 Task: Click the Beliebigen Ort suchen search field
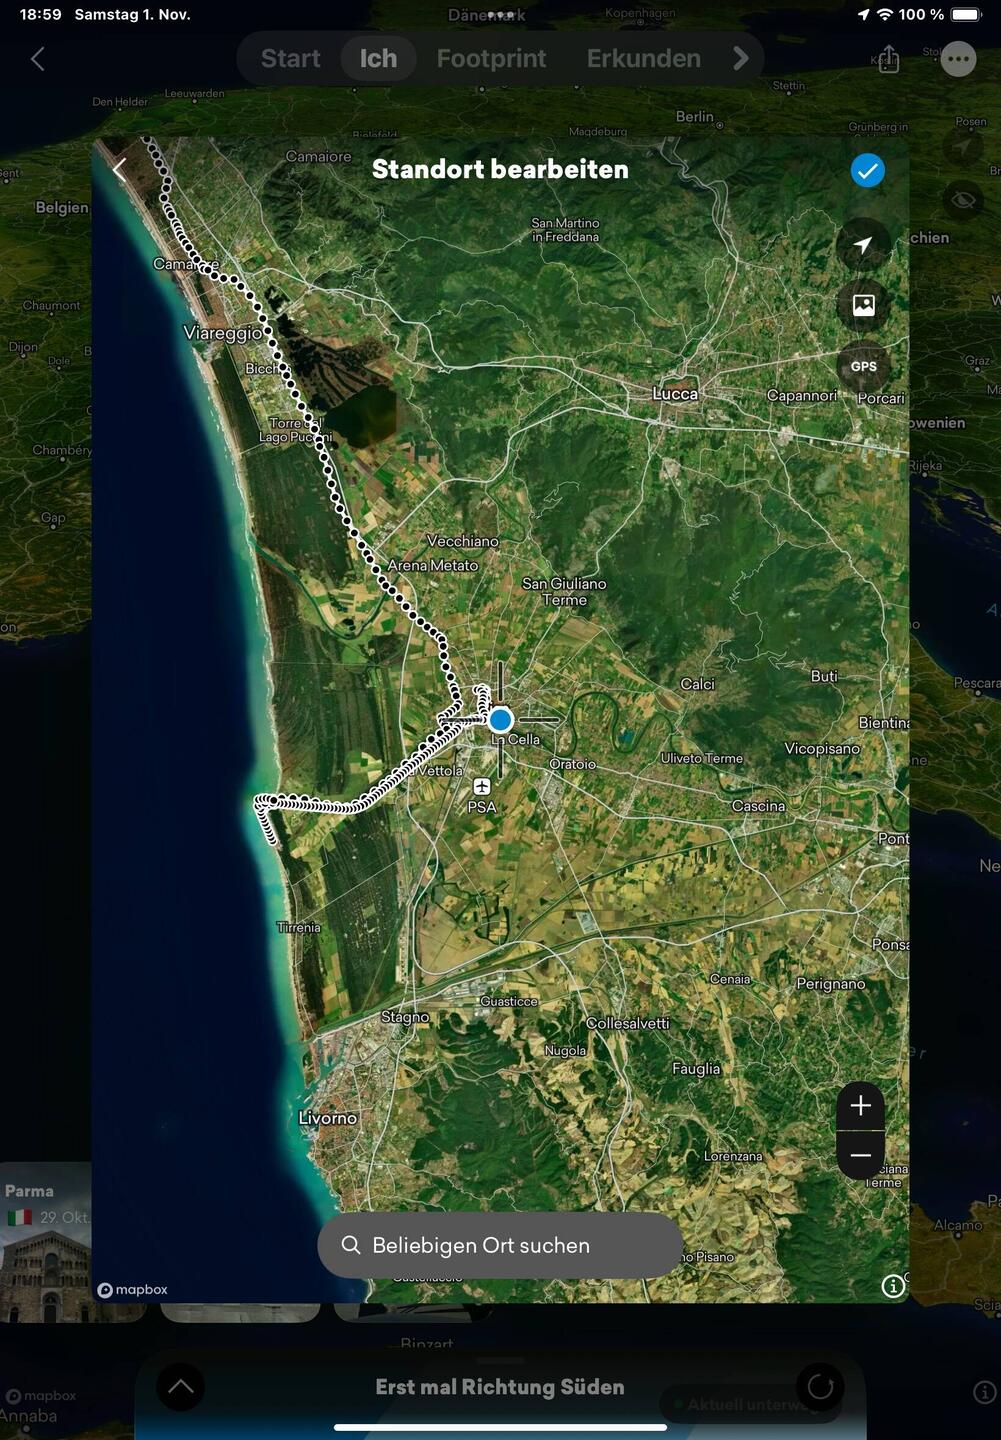(x=500, y=1245)
